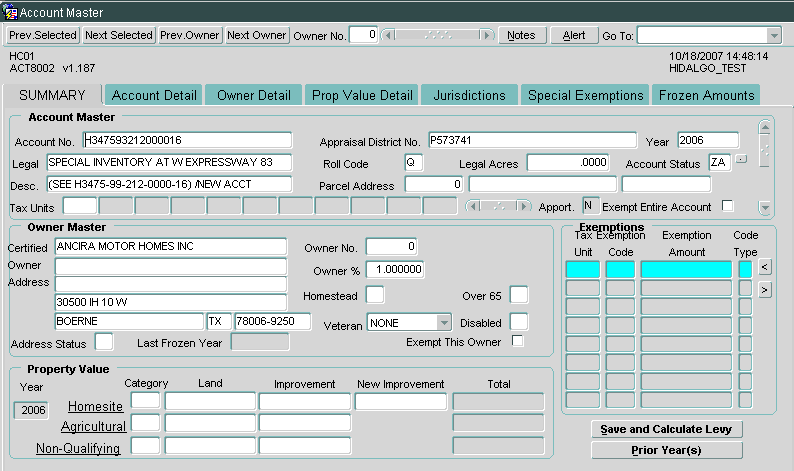The height and width of the screenshot is (471, 794).
Task: Click the Tax Units scroll left arrow
Action: pos(473,206)
